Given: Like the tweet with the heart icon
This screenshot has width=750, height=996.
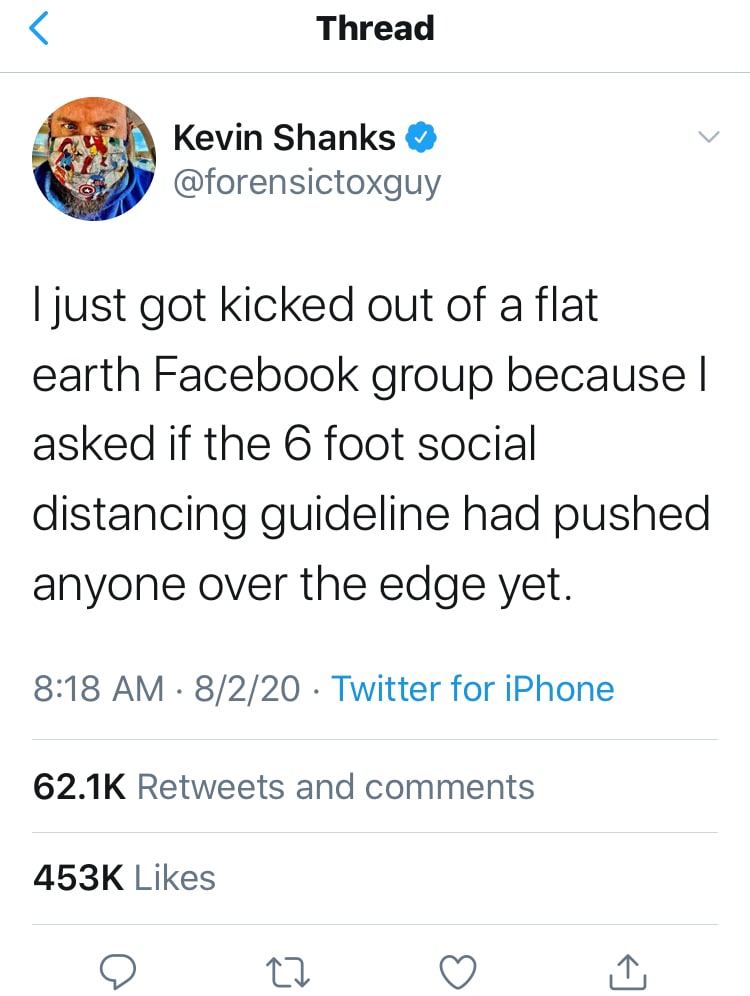Looking at the screenshot, I should [458, 969].
